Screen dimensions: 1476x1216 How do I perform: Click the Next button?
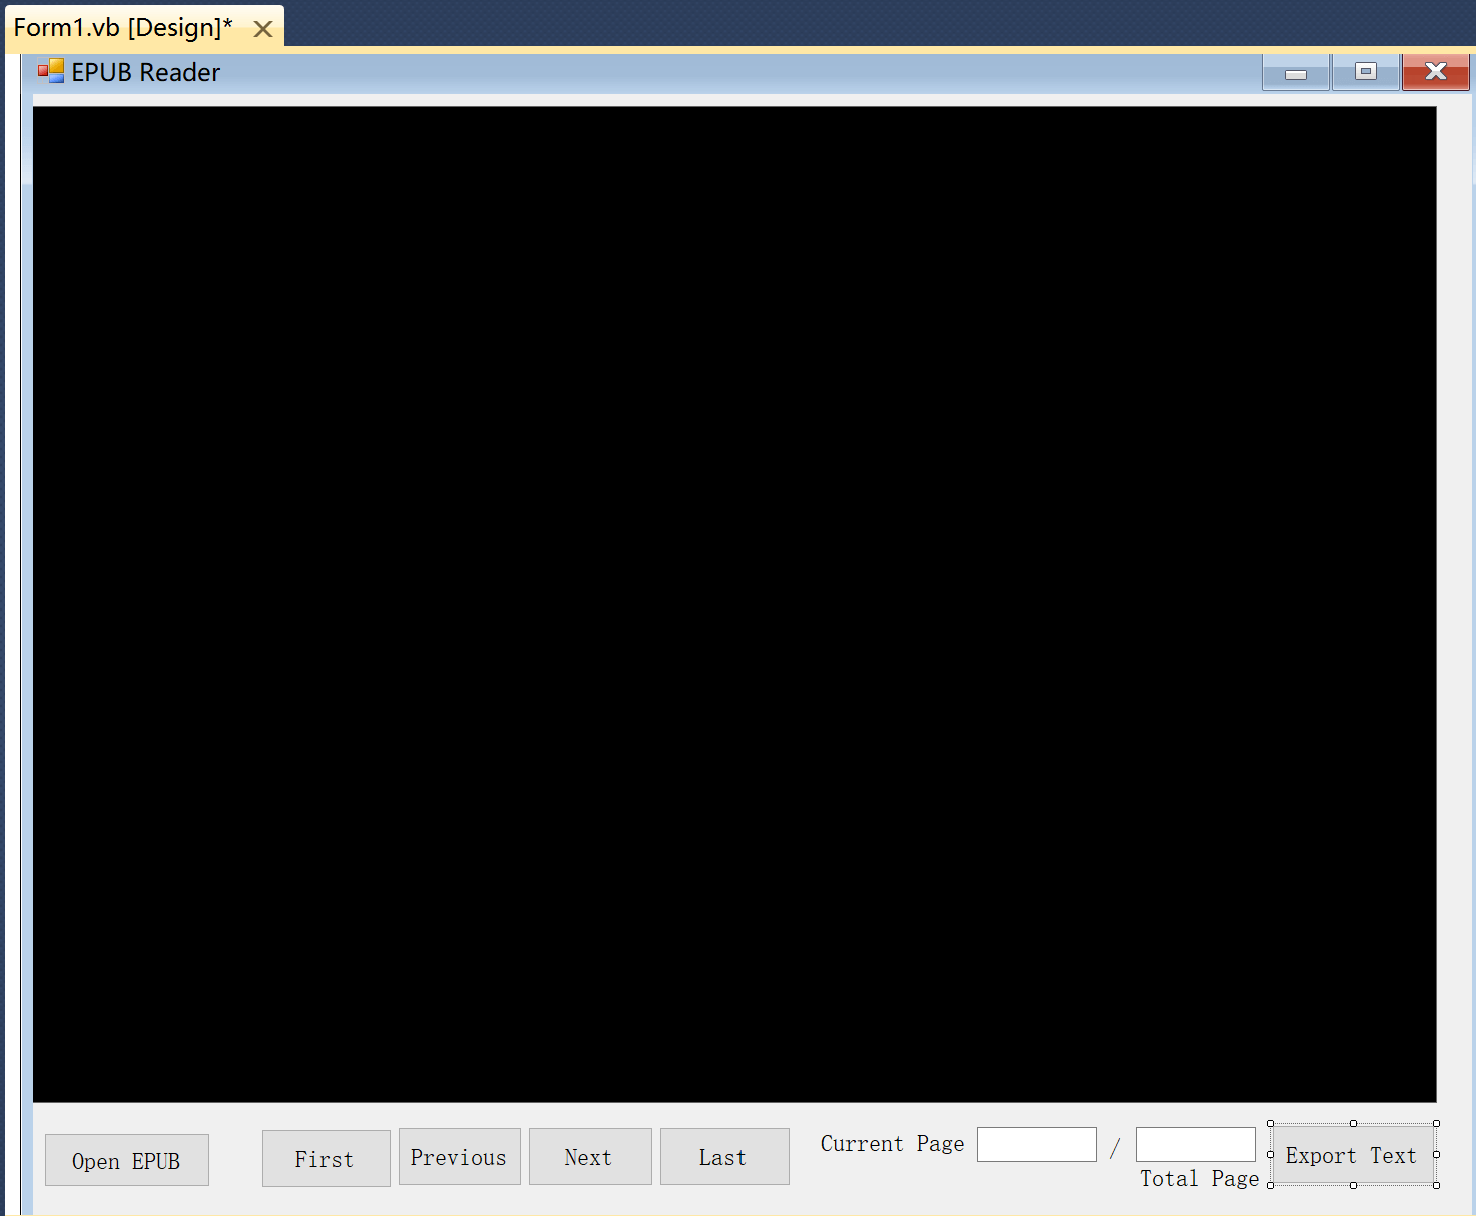[x=589, y=1157]
